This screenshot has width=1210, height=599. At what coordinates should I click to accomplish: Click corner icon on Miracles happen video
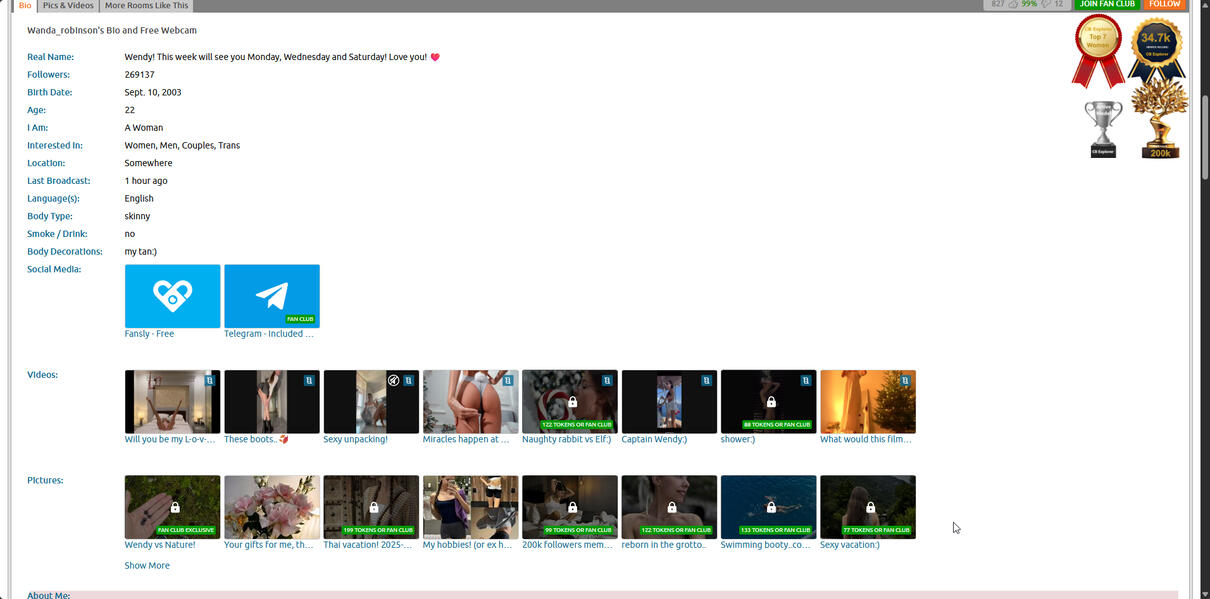(508, 380)
